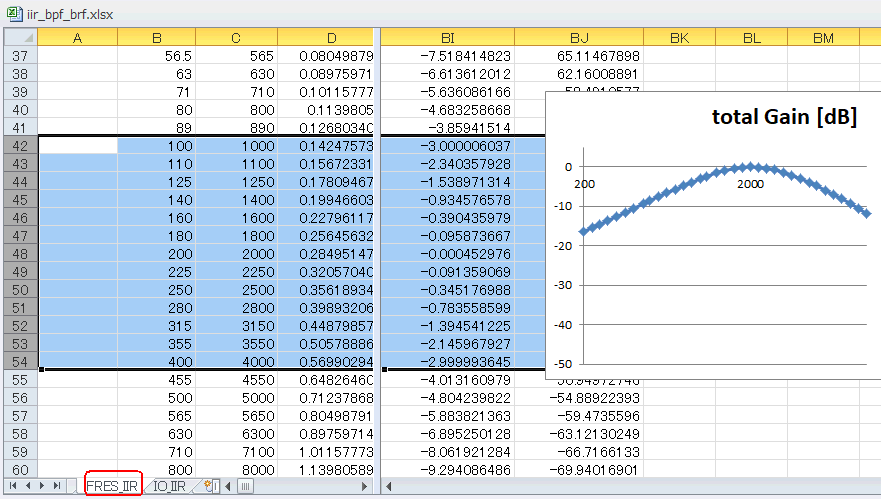The image size is (881, 499).
Task: Open the IO_IIR sheet tab
Action: tap(169, 486)
